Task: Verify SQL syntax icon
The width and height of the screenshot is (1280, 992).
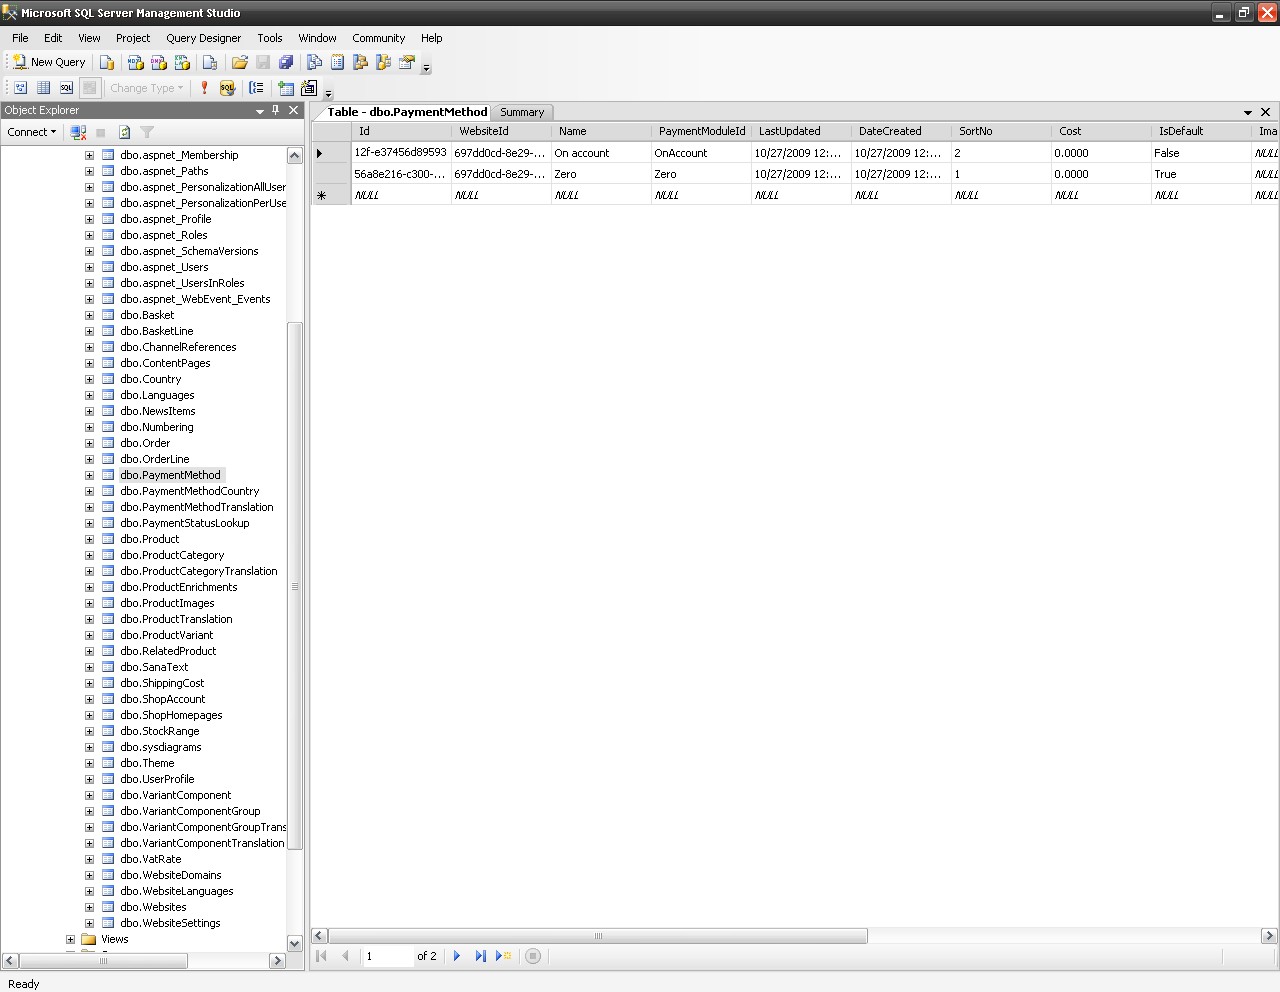Action: click(228, 88)
